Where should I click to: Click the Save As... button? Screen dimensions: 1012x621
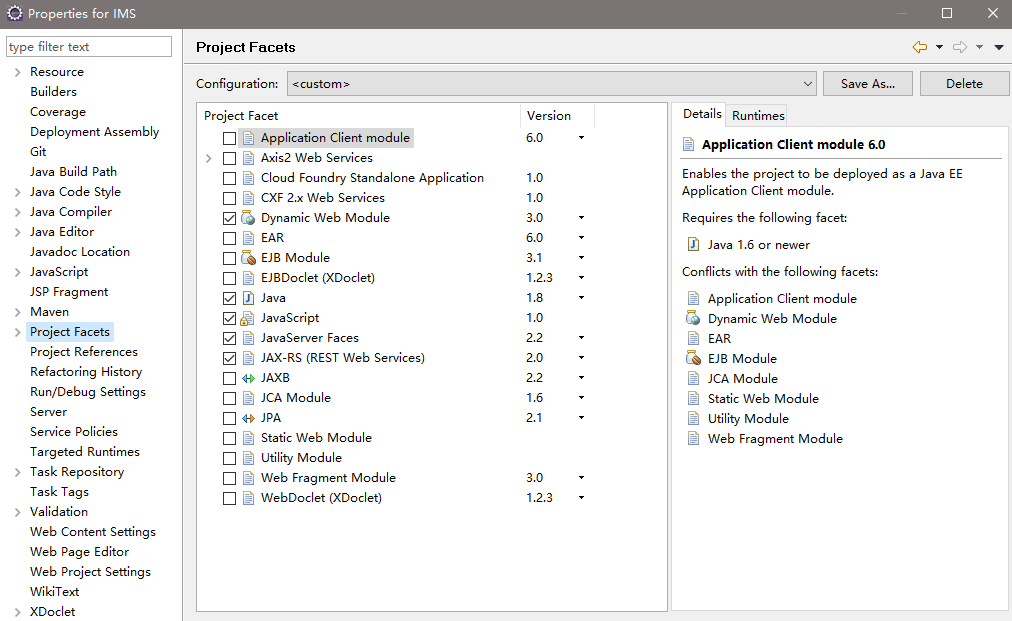(867, 84)
